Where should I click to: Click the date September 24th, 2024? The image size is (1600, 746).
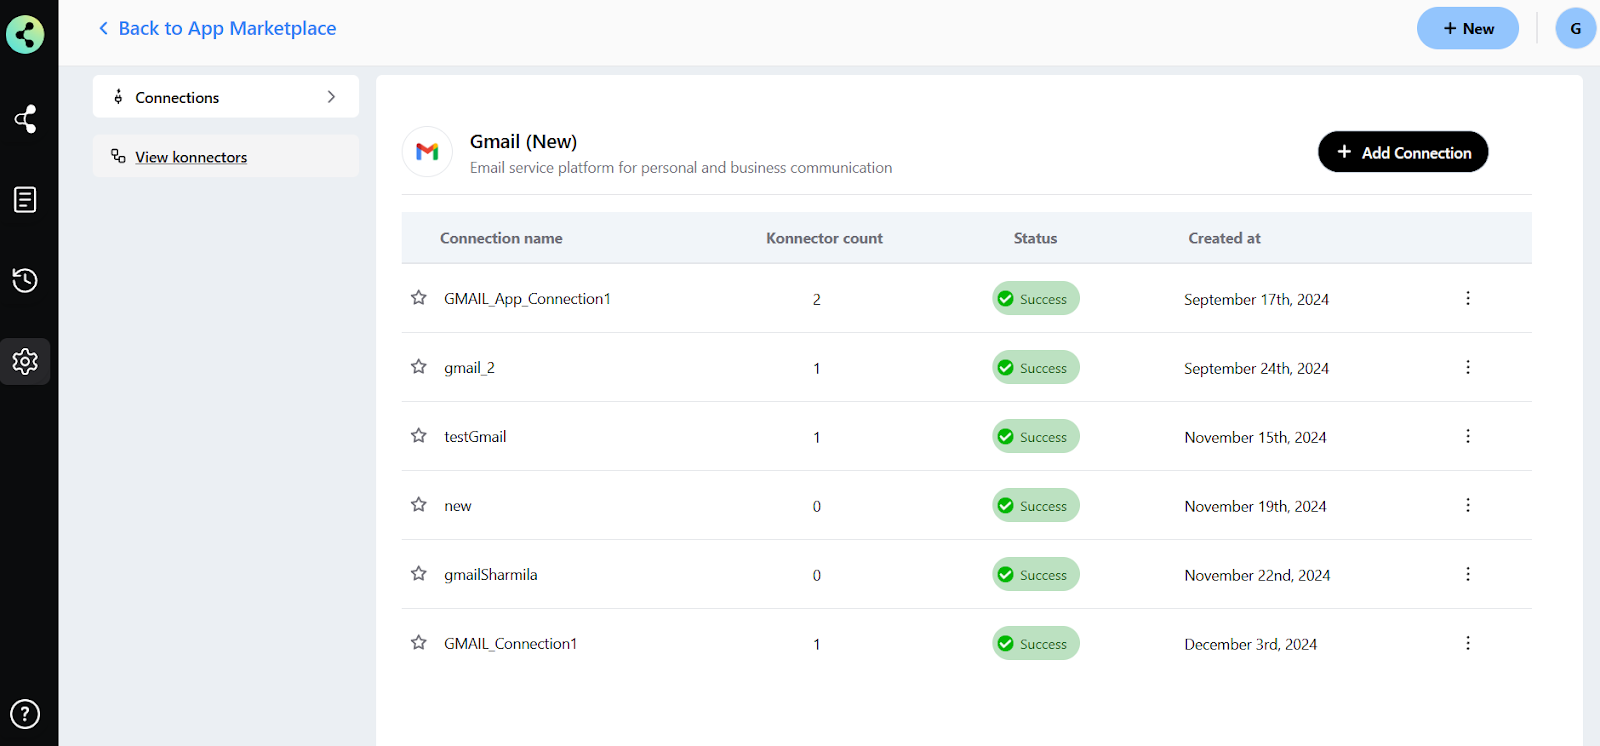click(x=1256, y=368)
